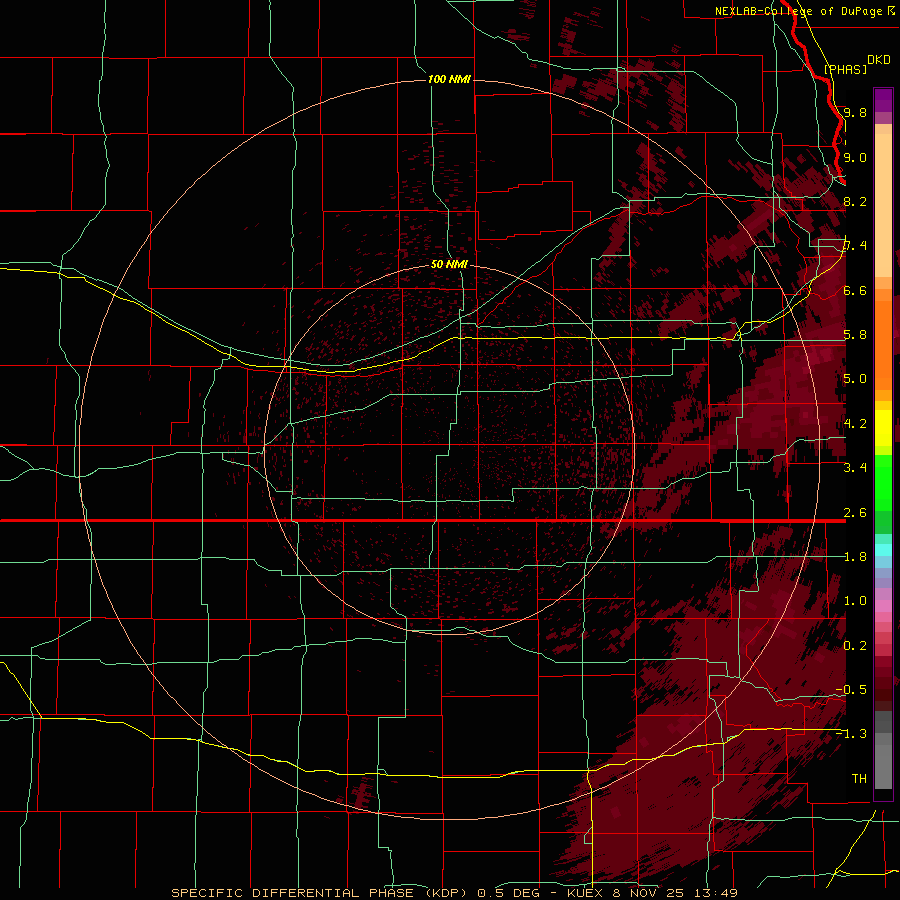This screenshot has width=900, height=900.
Task: Click the 50 NMI range ring label
Action: 449,264
